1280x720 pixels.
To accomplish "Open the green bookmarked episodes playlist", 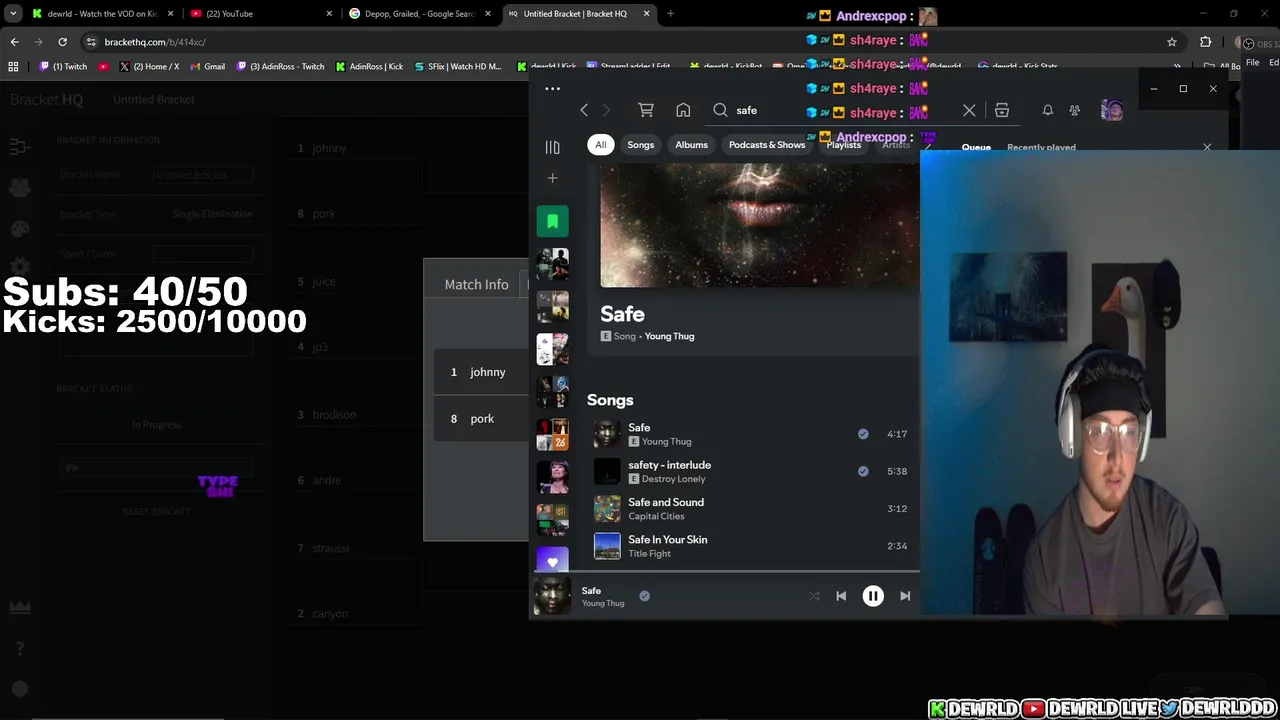I will point(552,221).
